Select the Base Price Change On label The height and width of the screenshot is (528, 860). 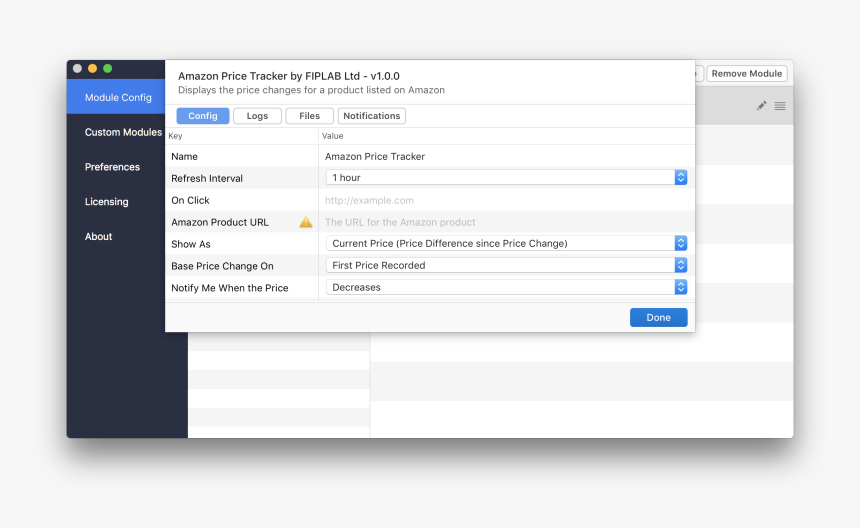coord(222,266)
